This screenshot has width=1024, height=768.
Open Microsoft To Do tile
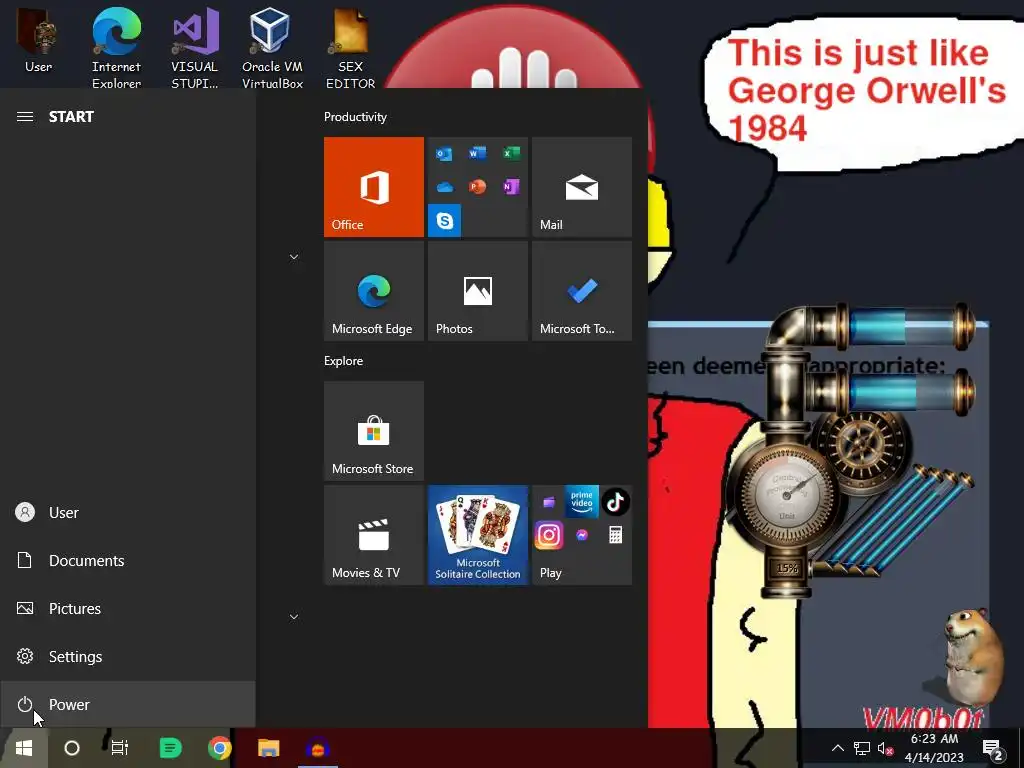[x=582, y=291]
